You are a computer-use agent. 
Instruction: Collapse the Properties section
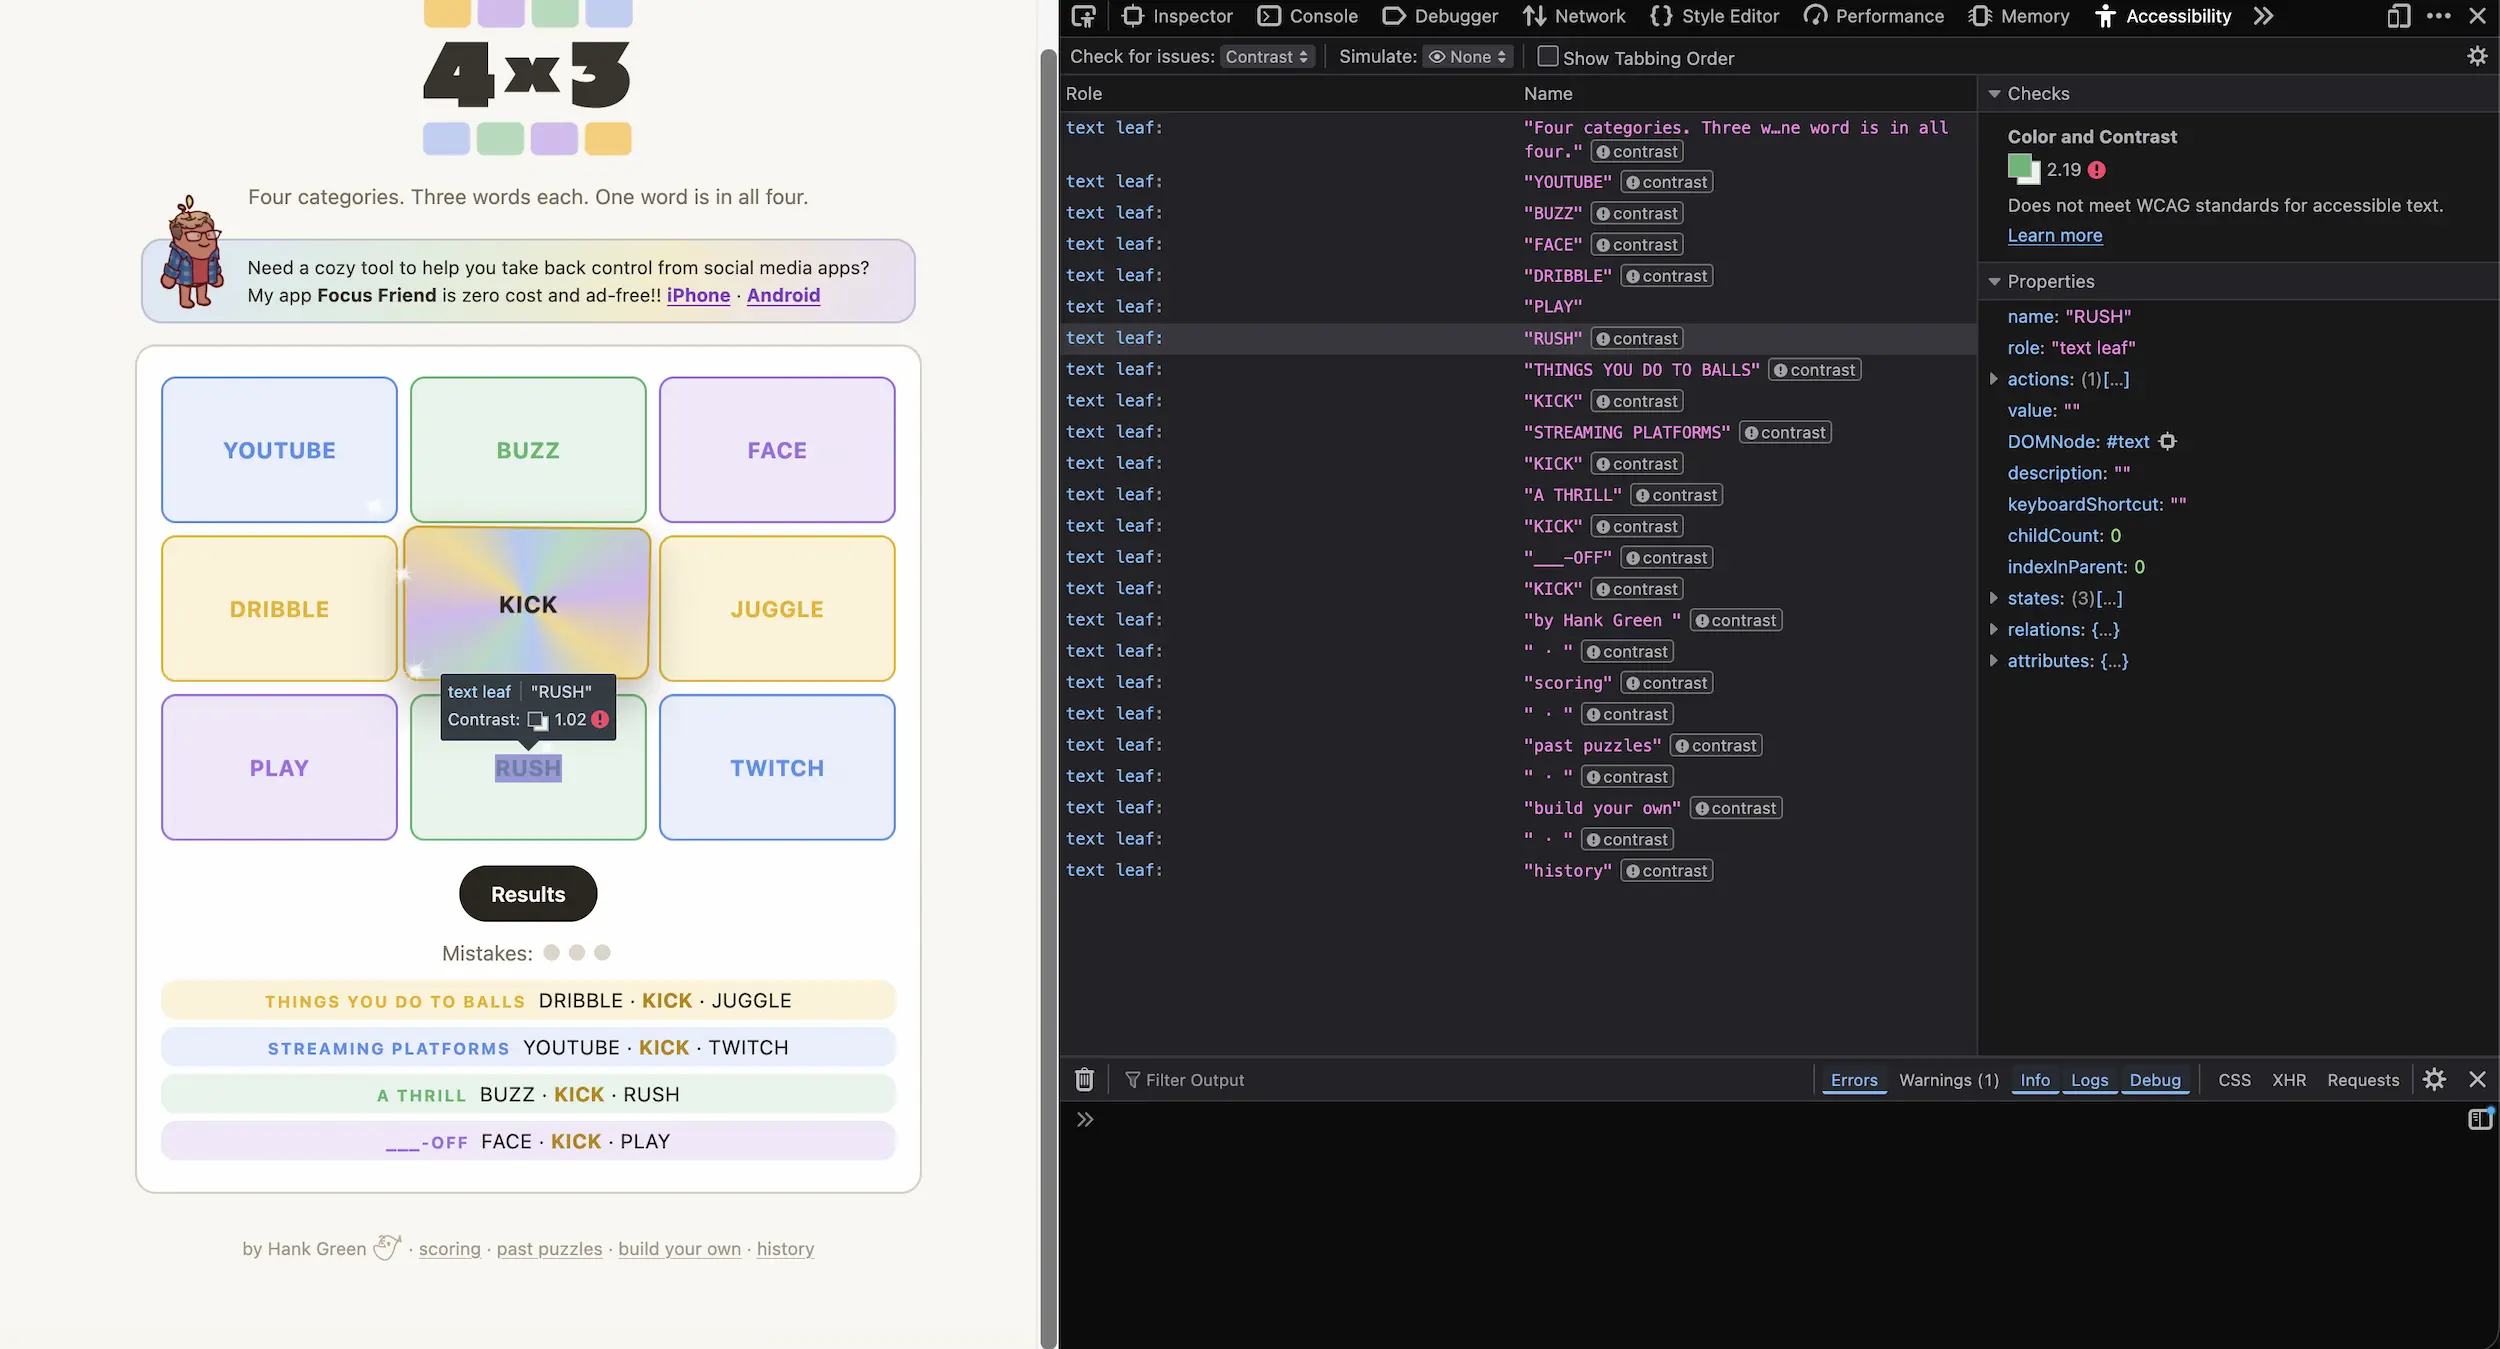1994,282
